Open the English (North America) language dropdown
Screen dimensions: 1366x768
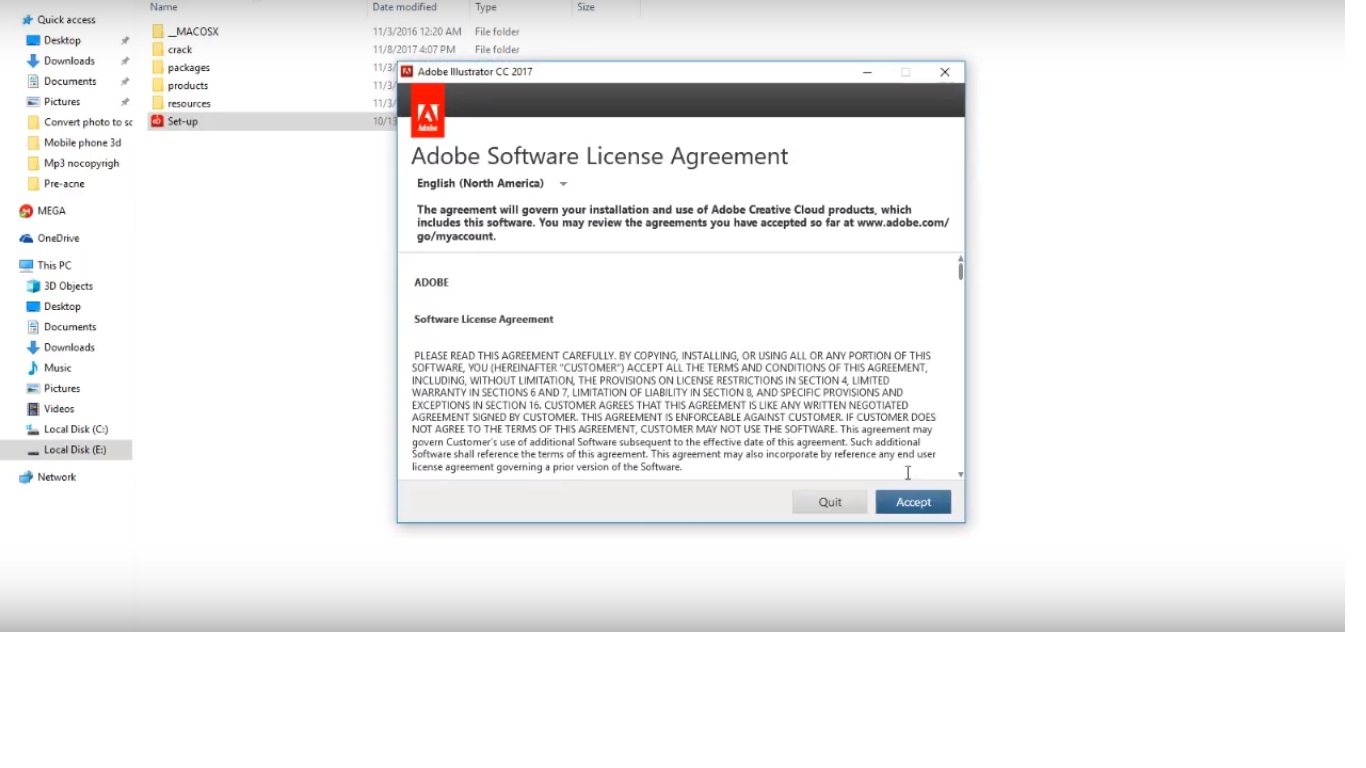[x=492, y=184]
